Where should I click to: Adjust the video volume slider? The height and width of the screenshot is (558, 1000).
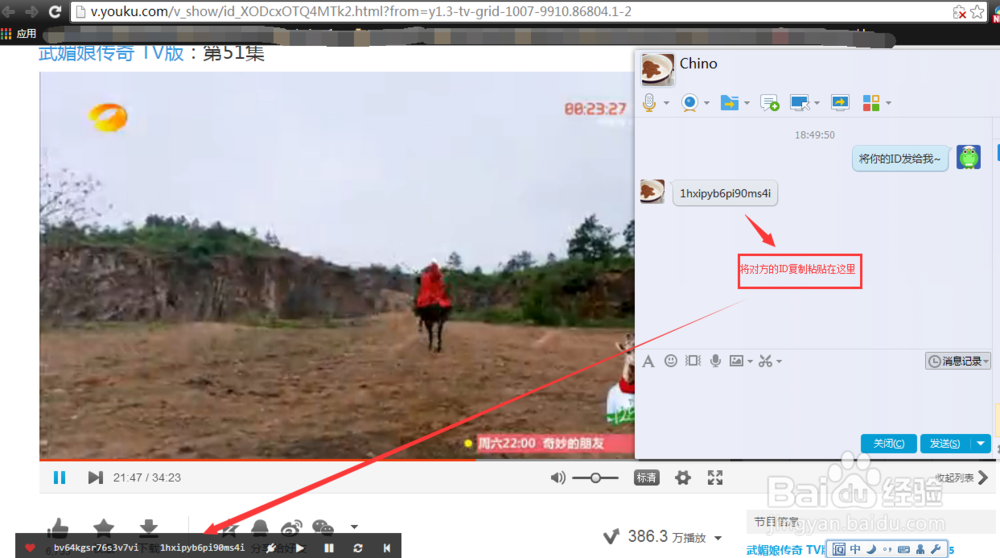point(595,478)
